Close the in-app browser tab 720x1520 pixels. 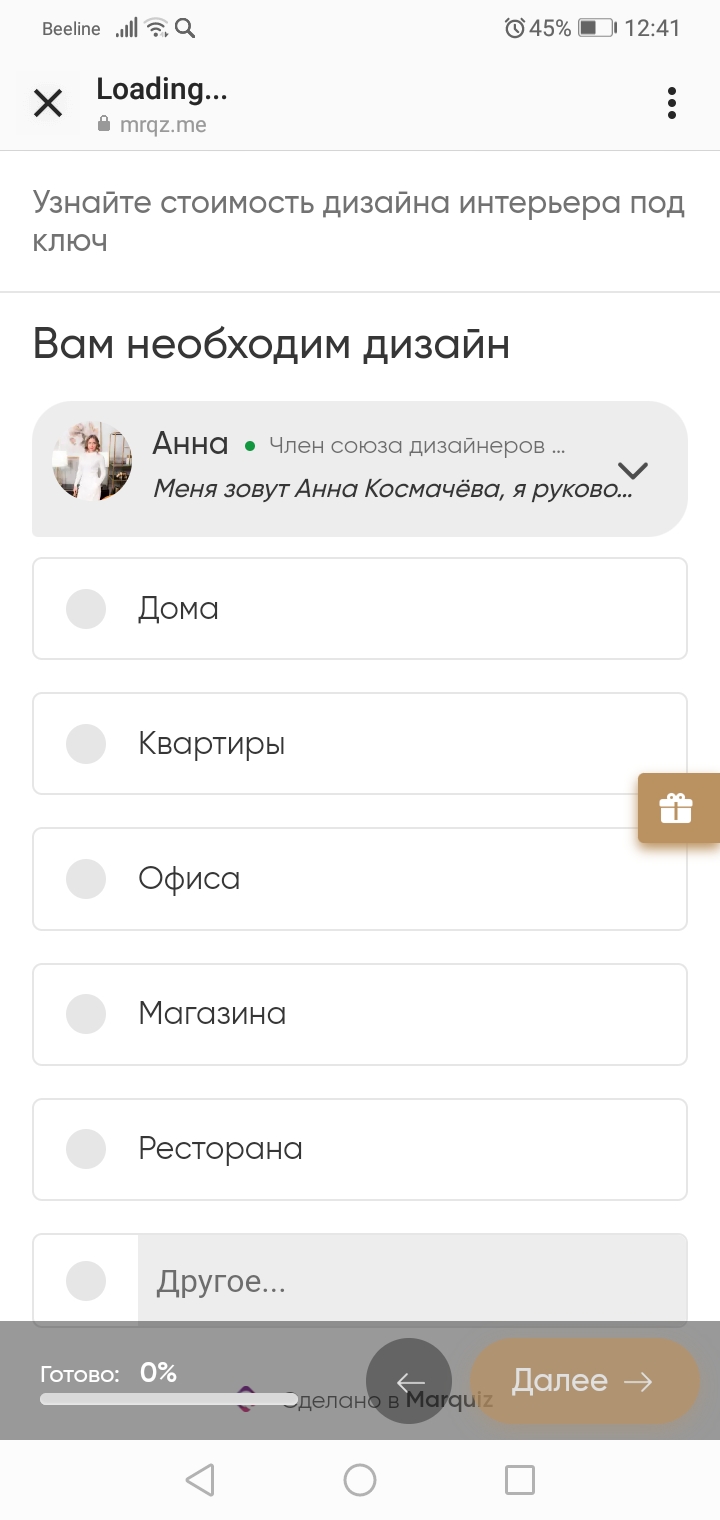coord(48,103)
